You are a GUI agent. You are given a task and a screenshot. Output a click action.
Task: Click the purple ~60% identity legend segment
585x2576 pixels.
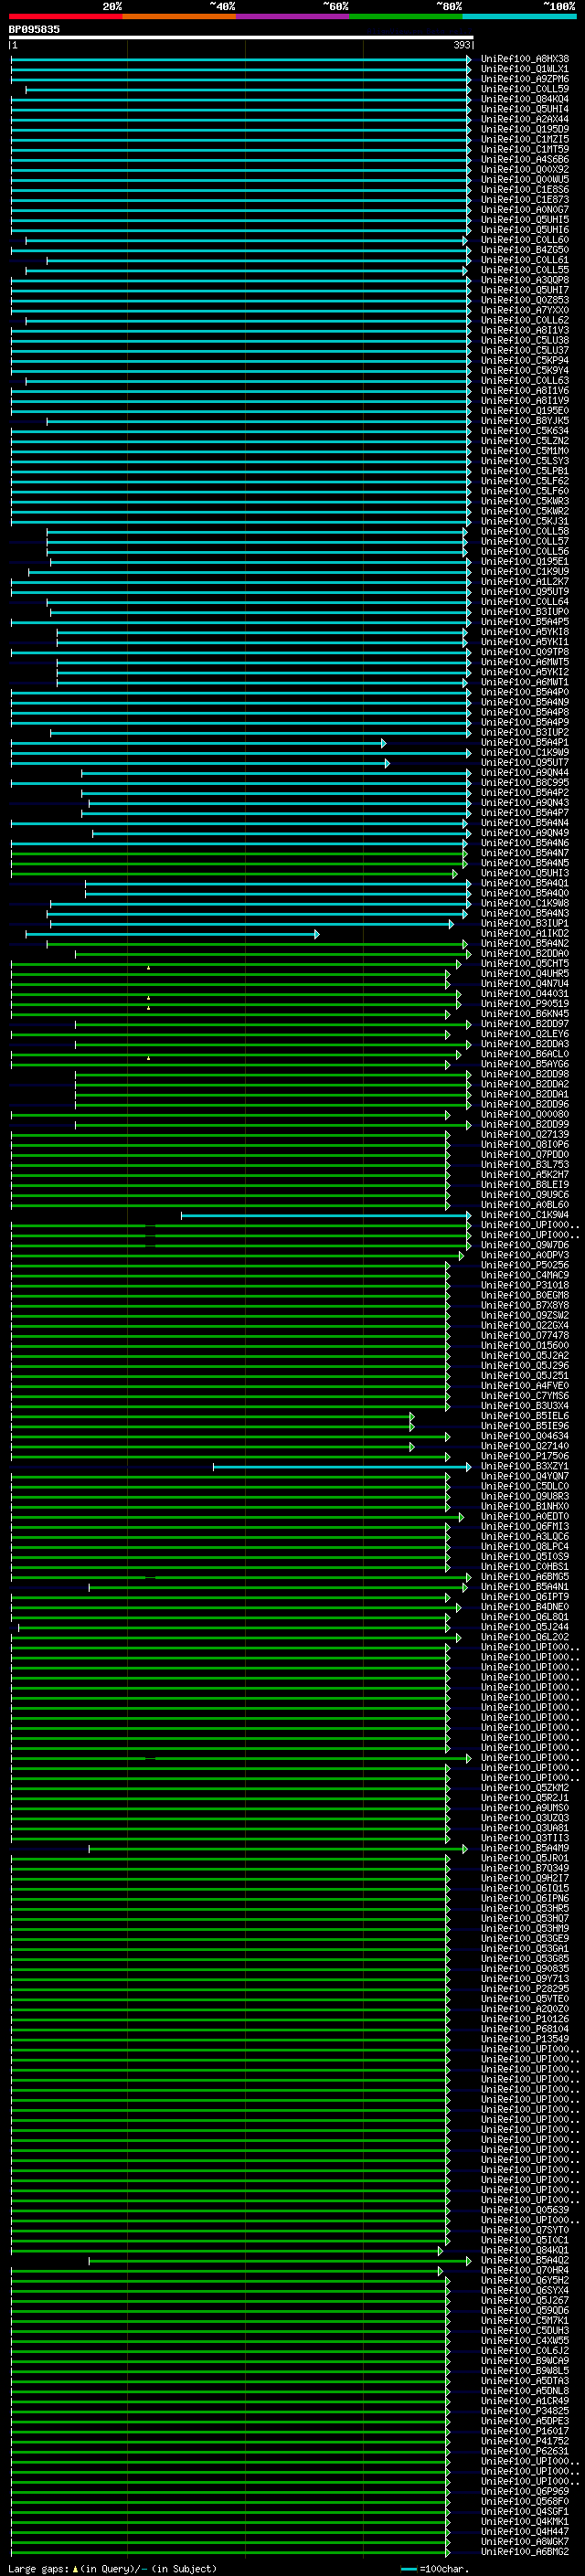coord(292,16)
